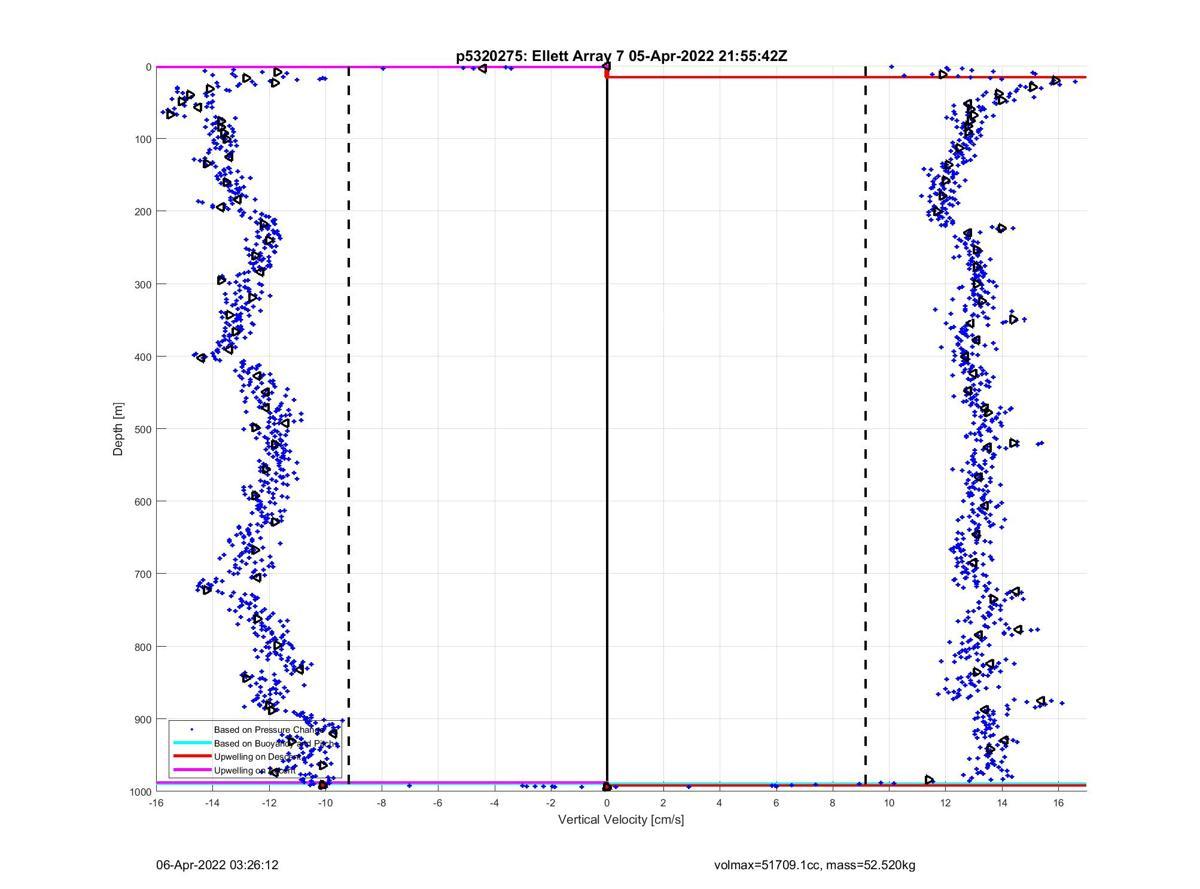Click velocity axis tick label '14'
This screenshot has width=1200, height=889.
pyautogui.click(x=1002, y=803)
